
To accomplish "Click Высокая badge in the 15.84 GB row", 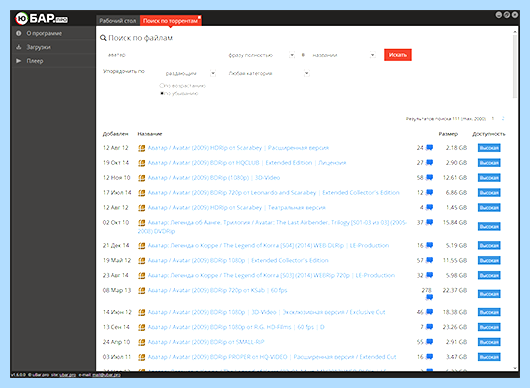I will (x=489, y=226).
